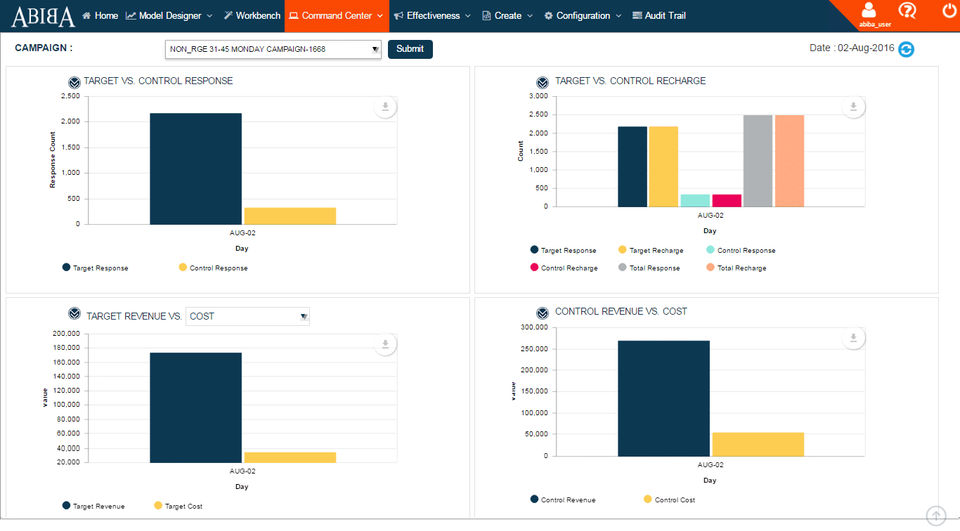960x531 pixels.
Task: Click the yellow Target Cost bar
Action: pyautogui.click(x=290, y=458)
